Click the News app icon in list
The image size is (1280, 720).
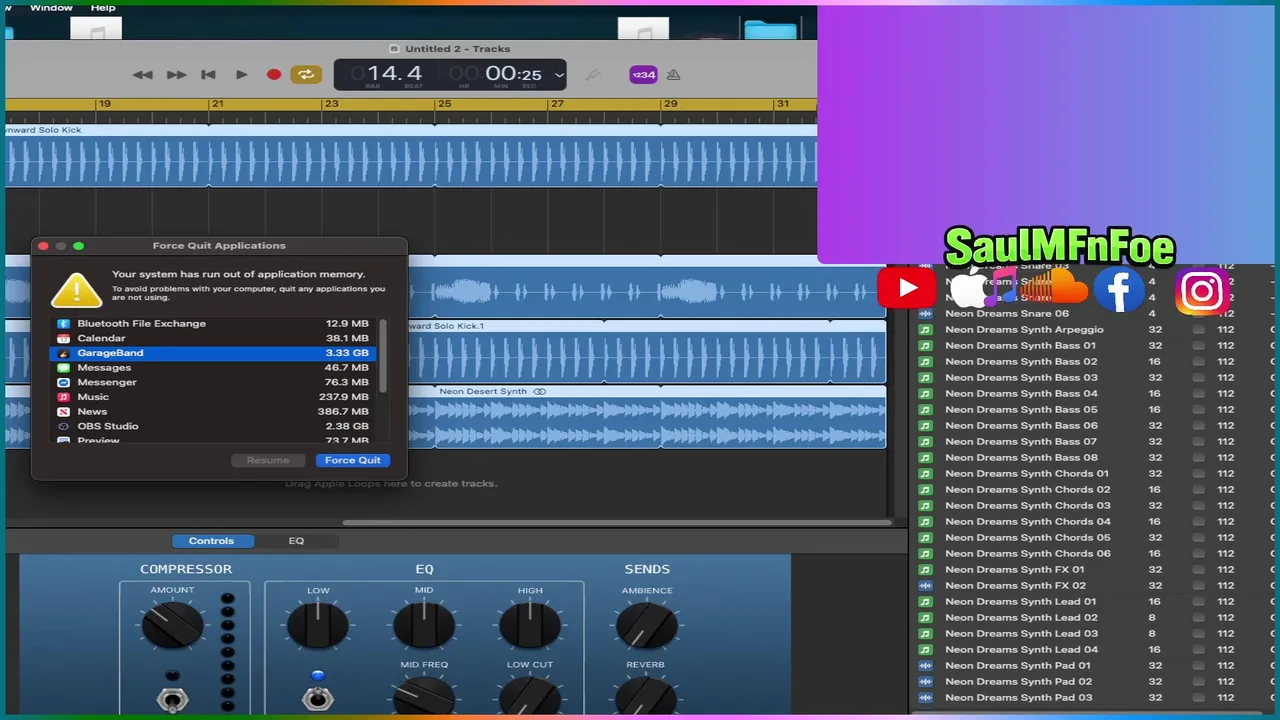click(64, 412)
